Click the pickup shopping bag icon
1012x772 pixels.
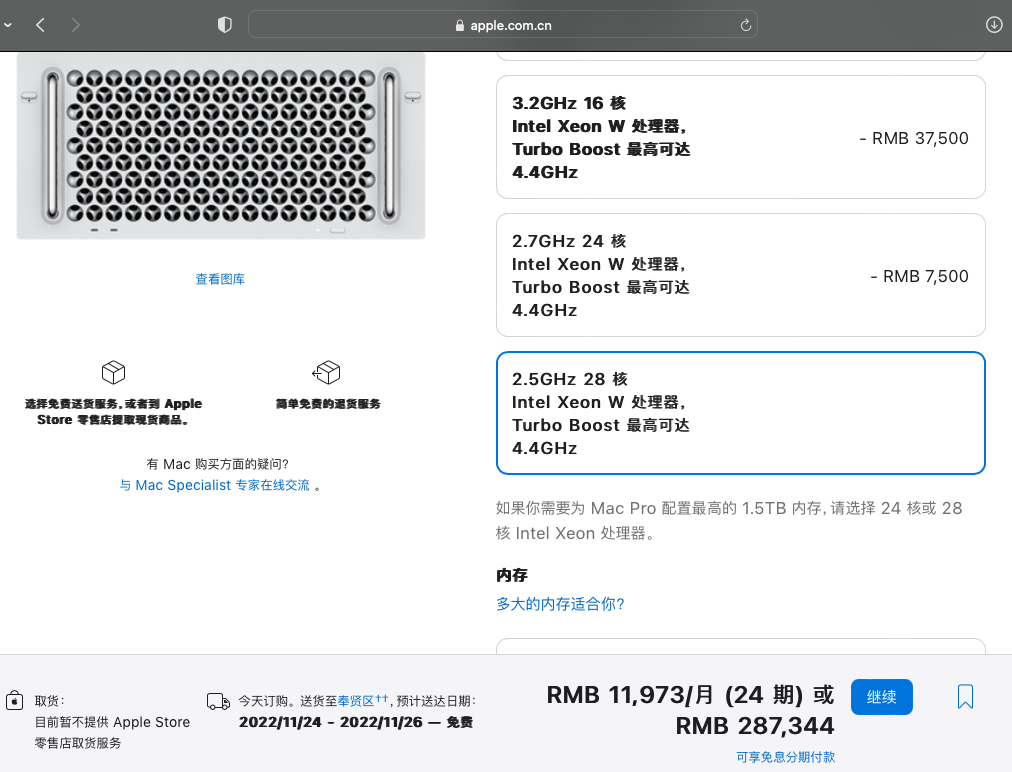(x=14, y=700)
